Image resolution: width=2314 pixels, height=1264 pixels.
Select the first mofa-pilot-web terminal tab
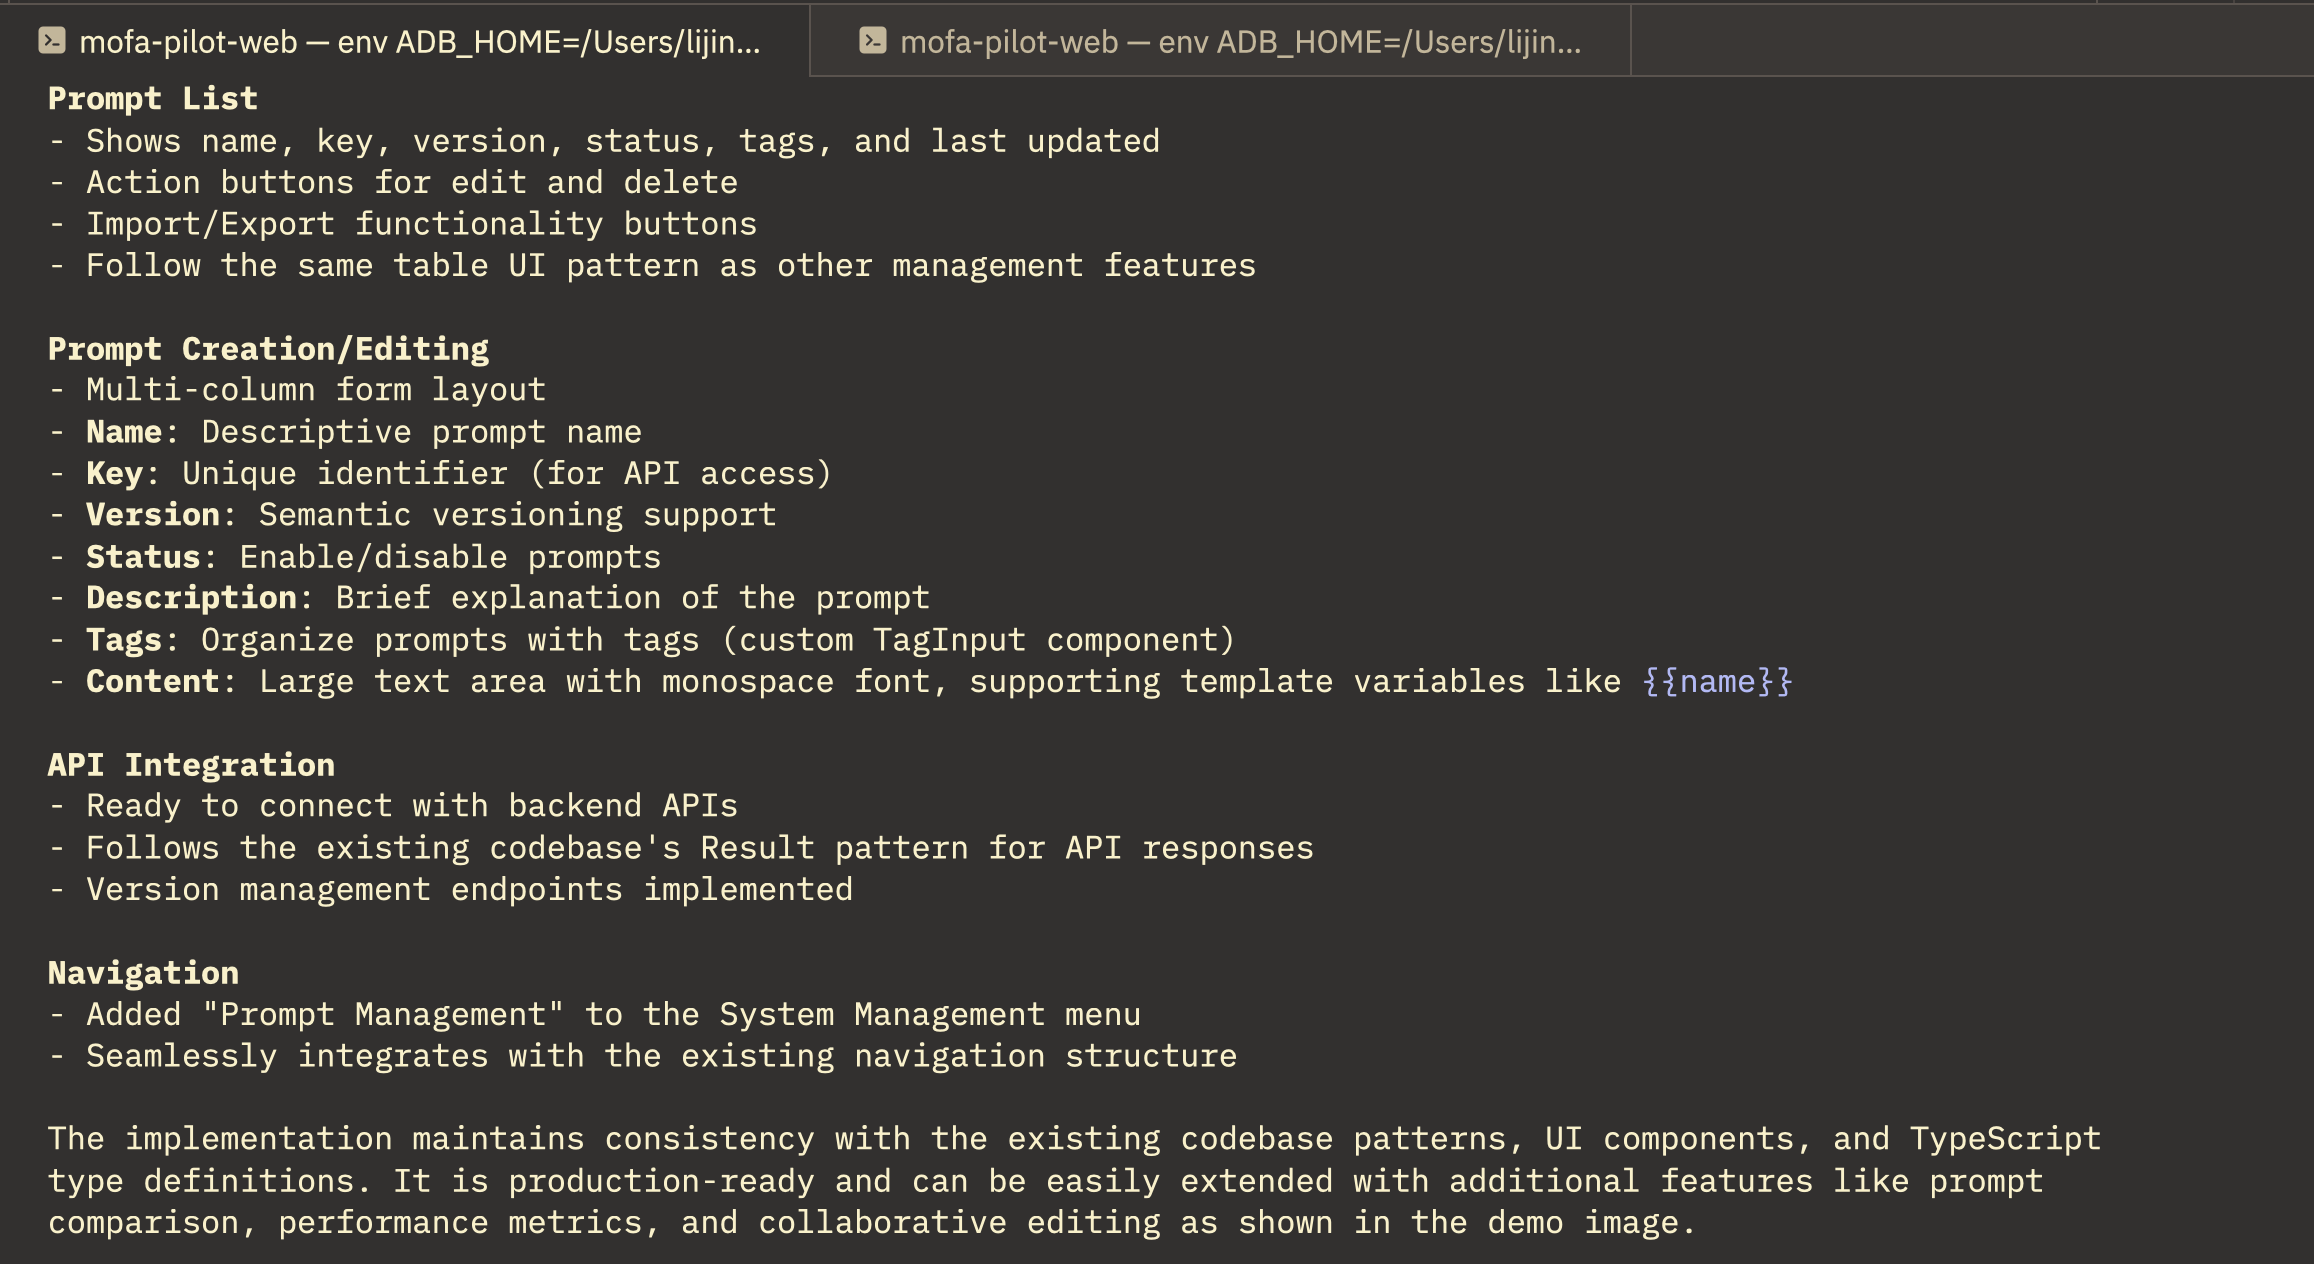pos(420,42)
